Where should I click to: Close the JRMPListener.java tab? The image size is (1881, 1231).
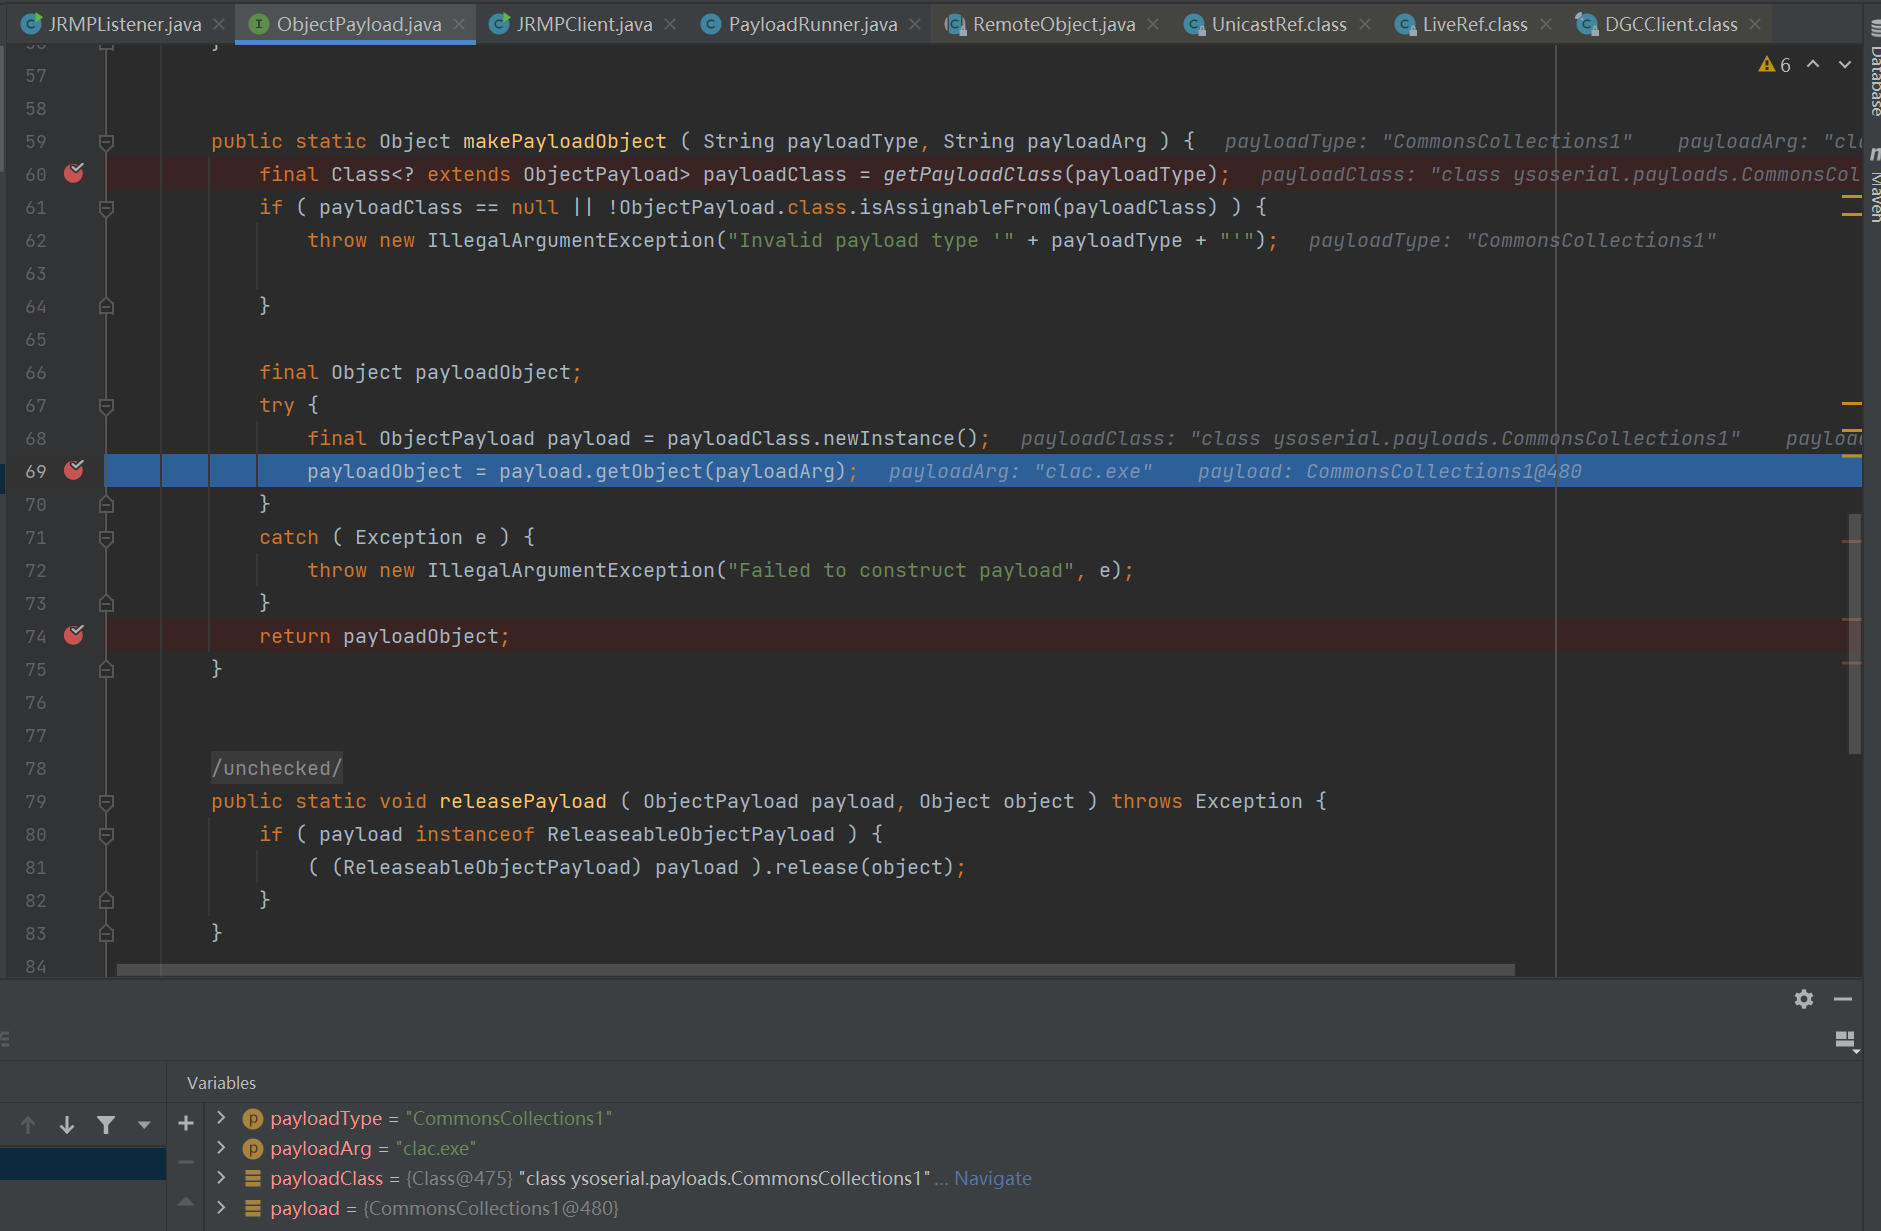[x=219, y=24]
